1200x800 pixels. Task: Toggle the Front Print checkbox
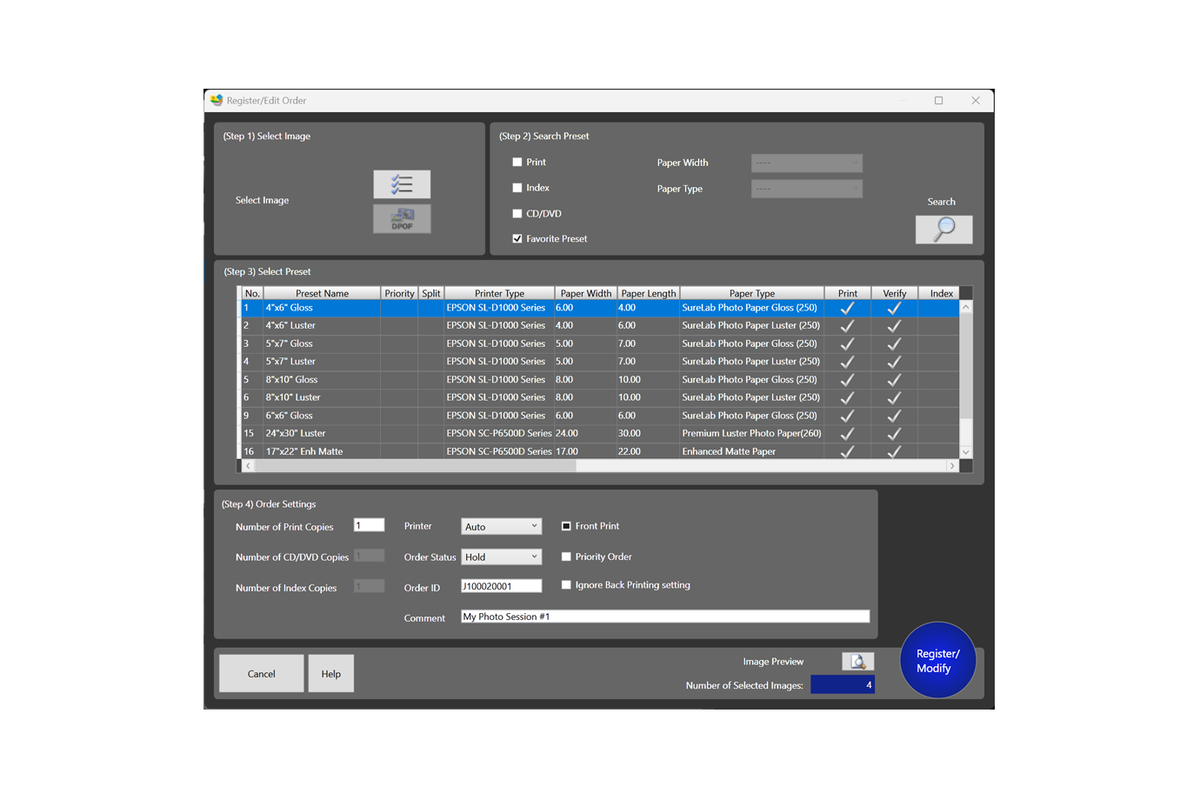click(566, 526)
